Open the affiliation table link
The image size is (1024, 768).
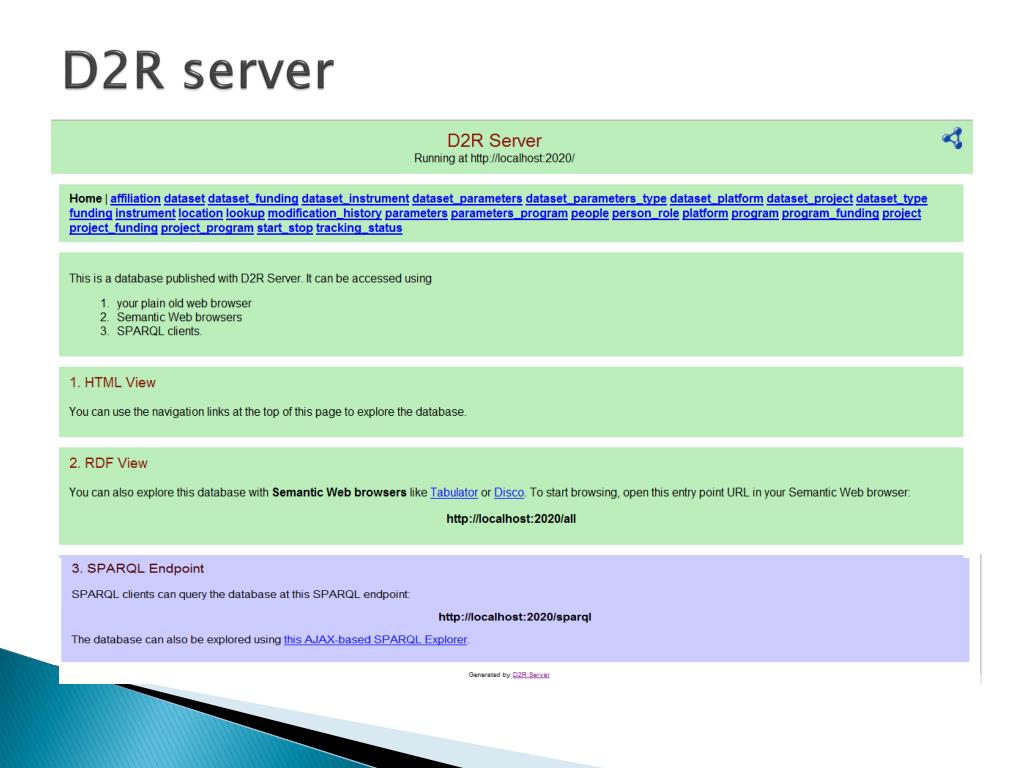(135, 199)
